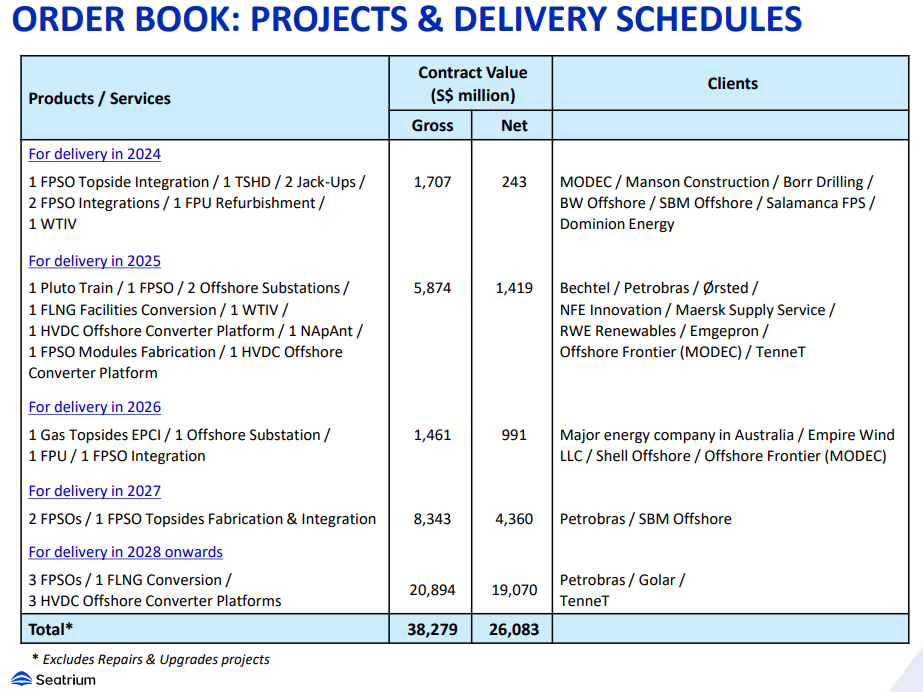Select 'Petrobras / SBM Offshore' clients

point(646,519)
